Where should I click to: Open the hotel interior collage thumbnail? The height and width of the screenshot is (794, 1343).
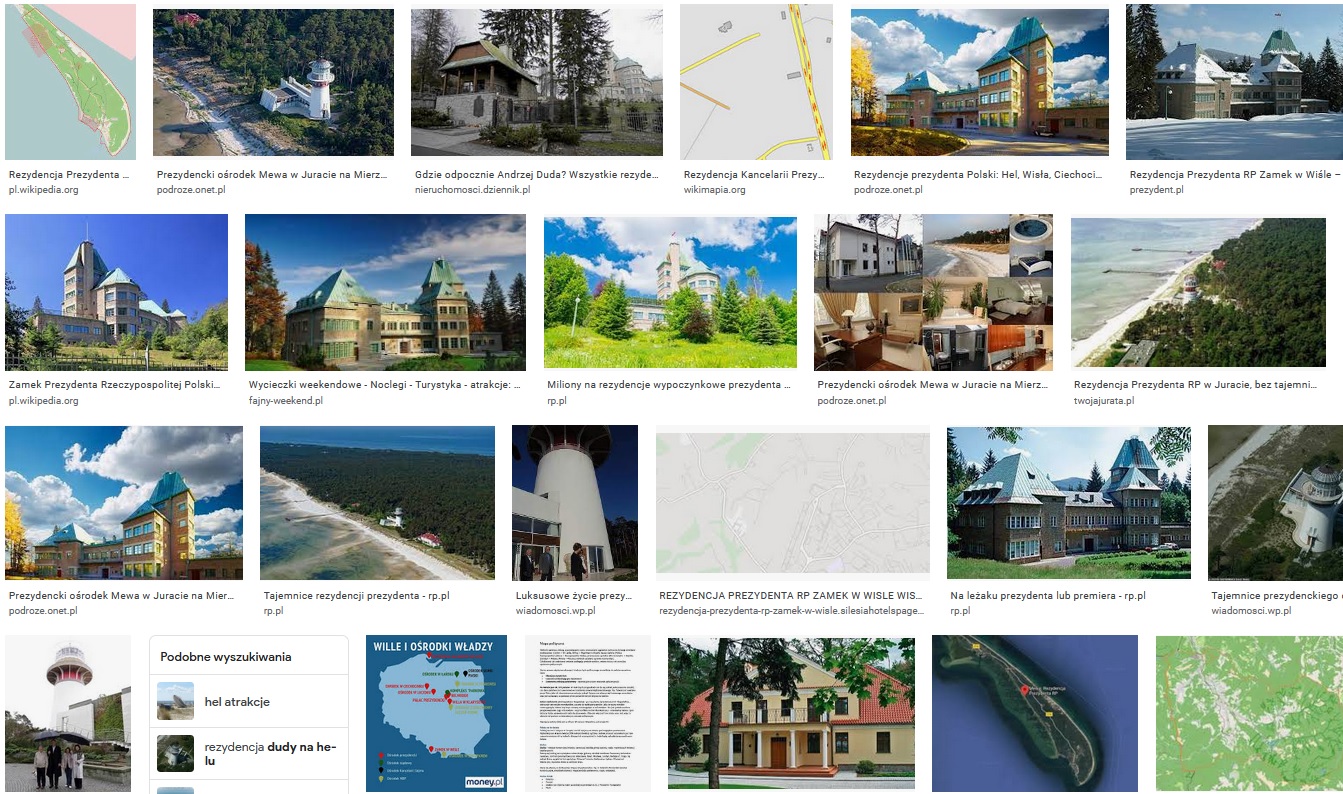point(933,292)
